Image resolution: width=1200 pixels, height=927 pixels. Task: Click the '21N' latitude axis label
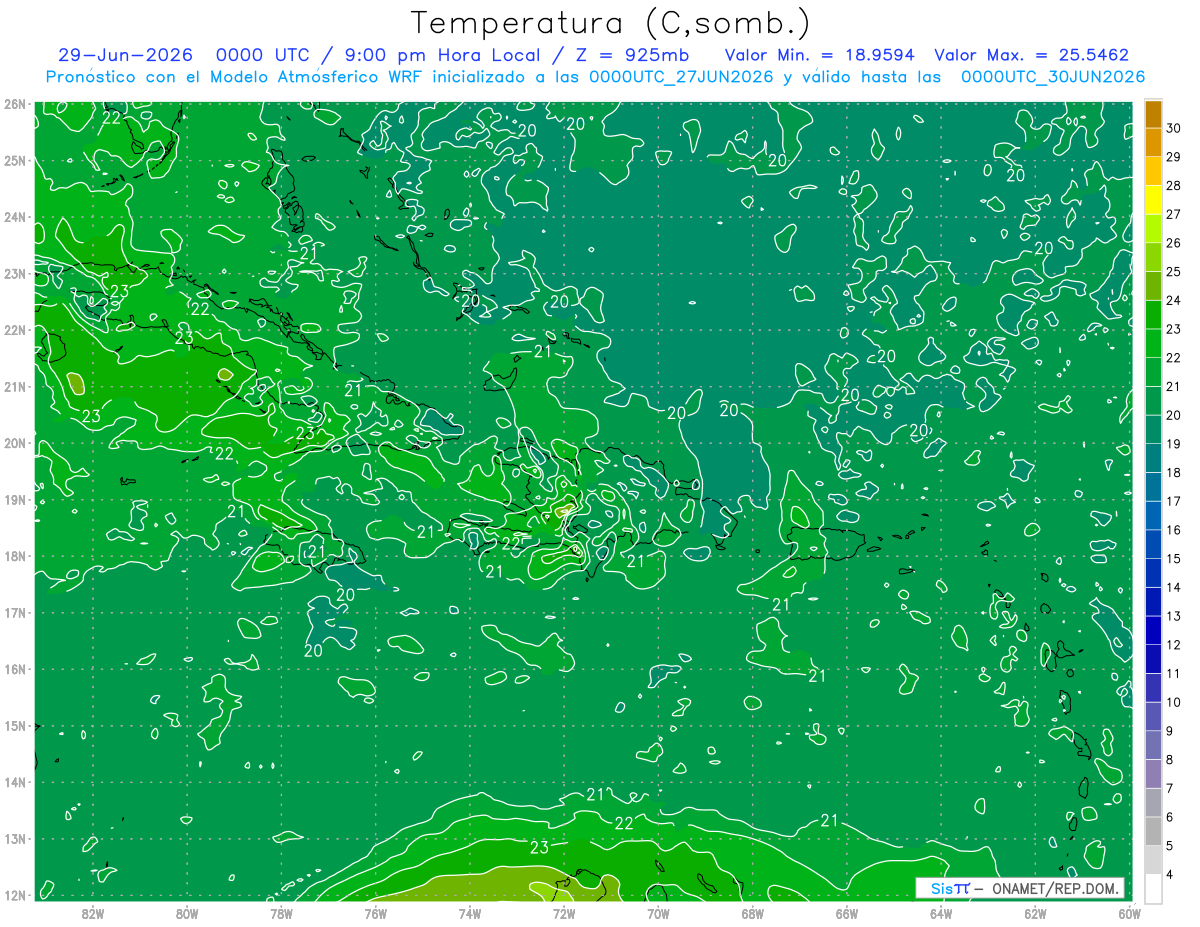pos(15,387)
